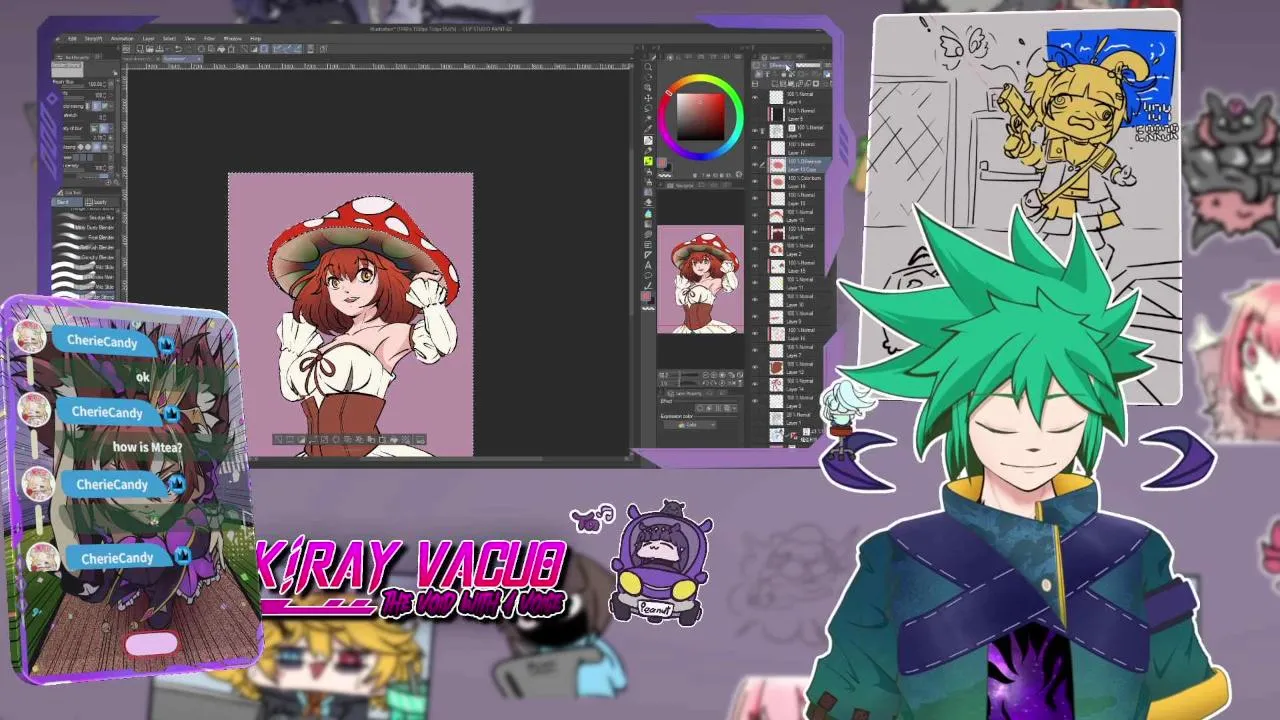Click the Save icon in command bar

tap(159, 49)
